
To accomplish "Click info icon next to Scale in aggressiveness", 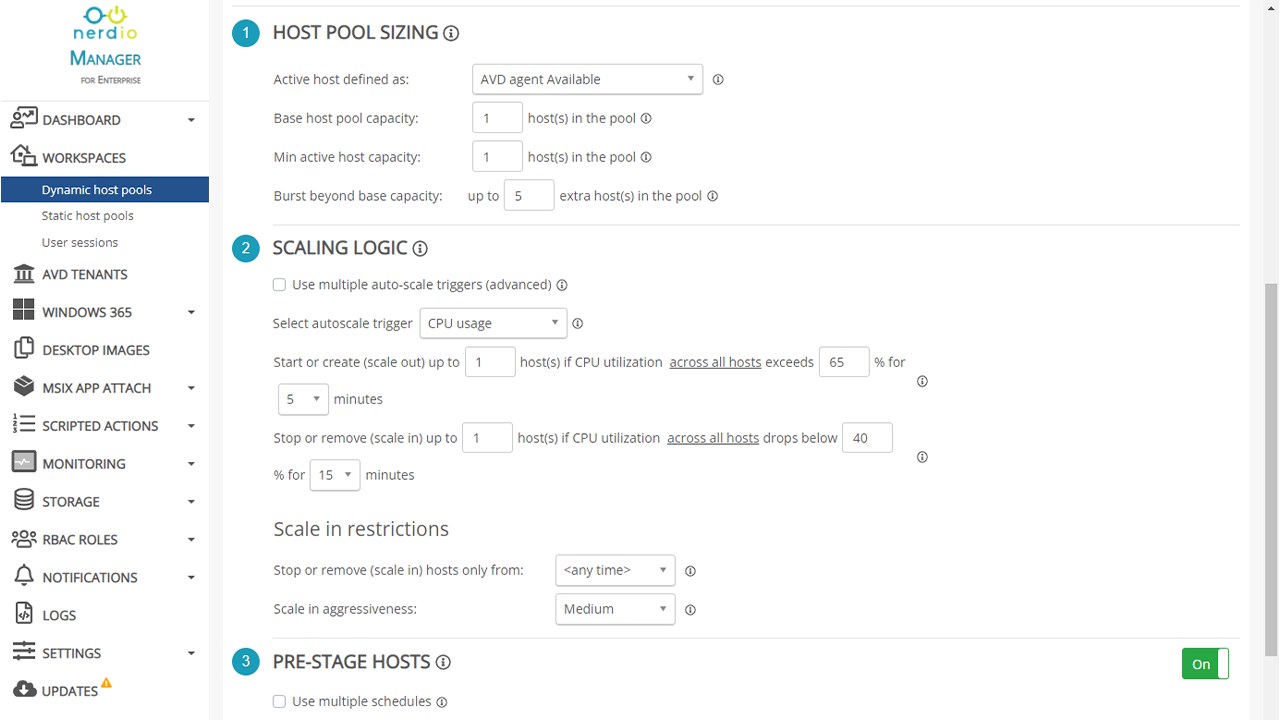I will (690, 609).
